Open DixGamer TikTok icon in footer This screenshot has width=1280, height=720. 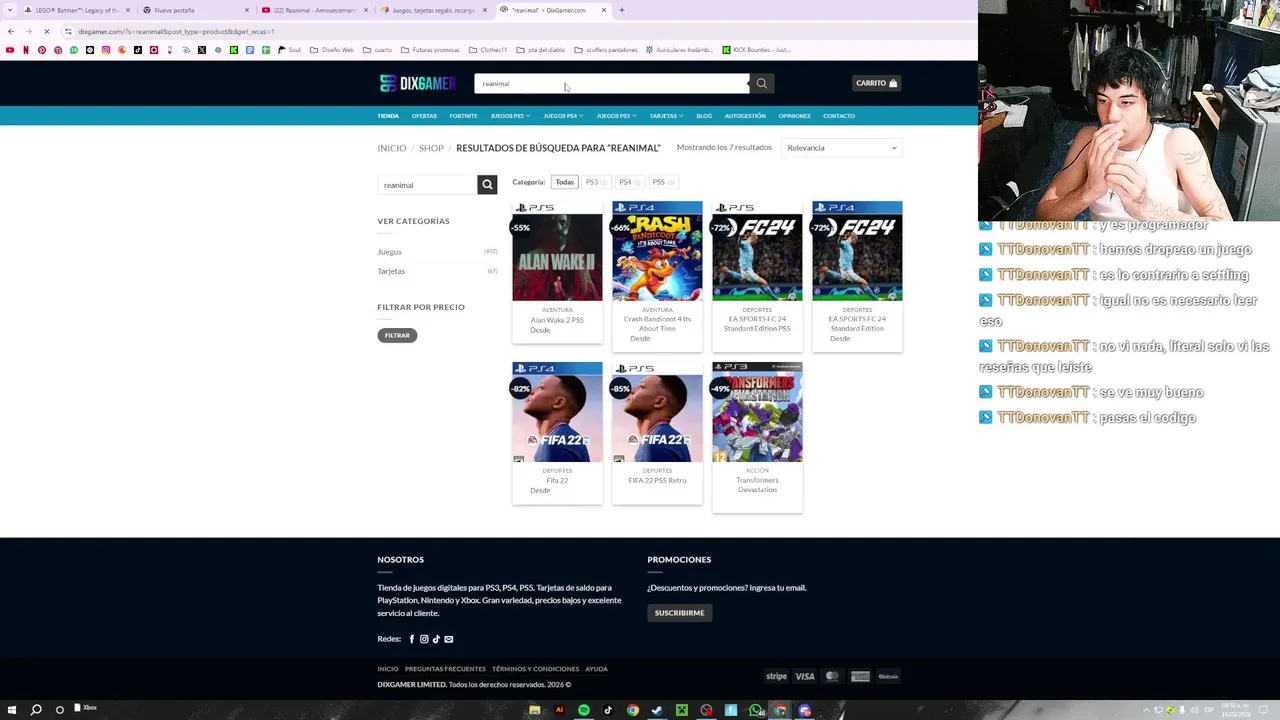pos(436,639)
